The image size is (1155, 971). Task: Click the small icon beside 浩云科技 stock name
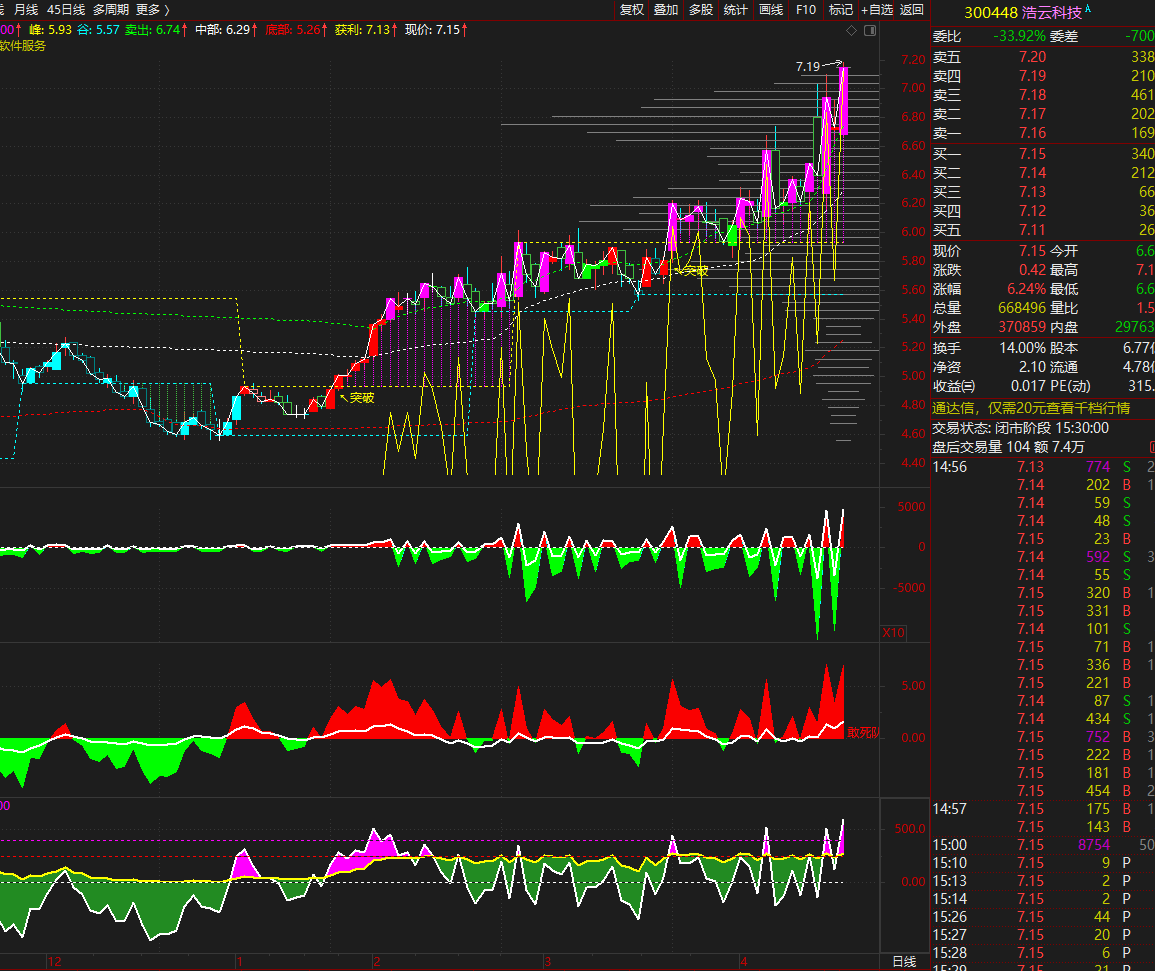(x=1089, y=11)
